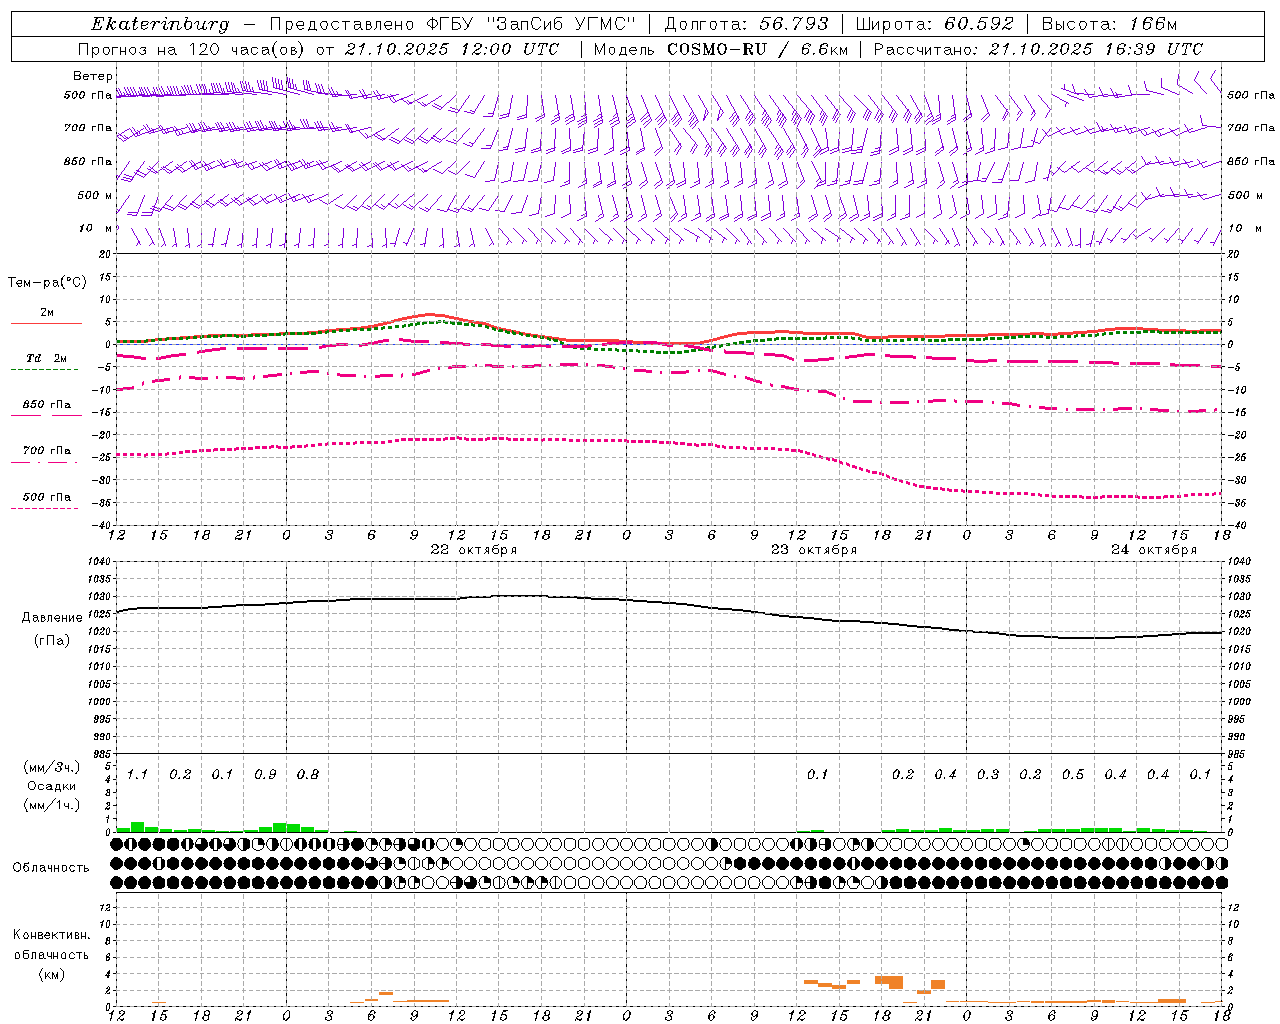This screenshot has width=1280, height=1024.
Task: Click the "Тем-ра(°C)" temperature panel label
Action: [x=47, y=283]
